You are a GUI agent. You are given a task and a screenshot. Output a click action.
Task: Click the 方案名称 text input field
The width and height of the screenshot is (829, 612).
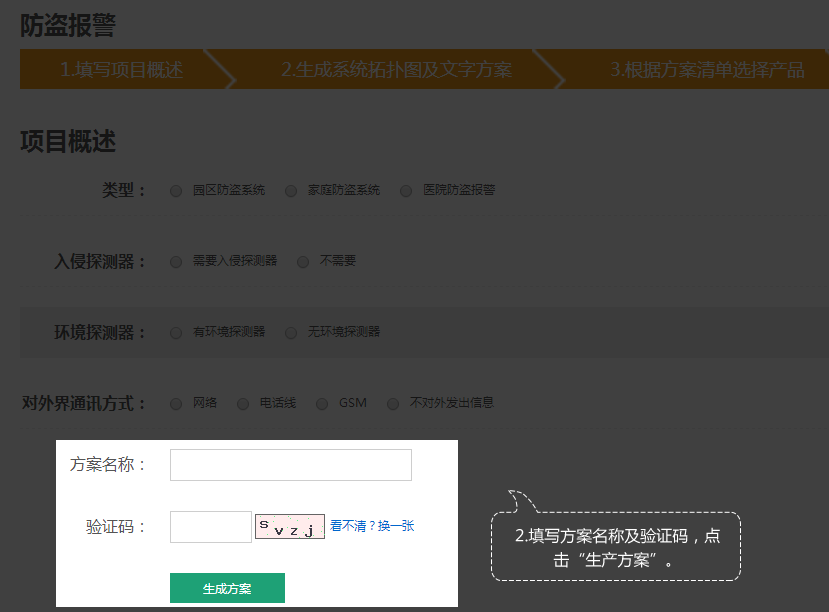290,465
